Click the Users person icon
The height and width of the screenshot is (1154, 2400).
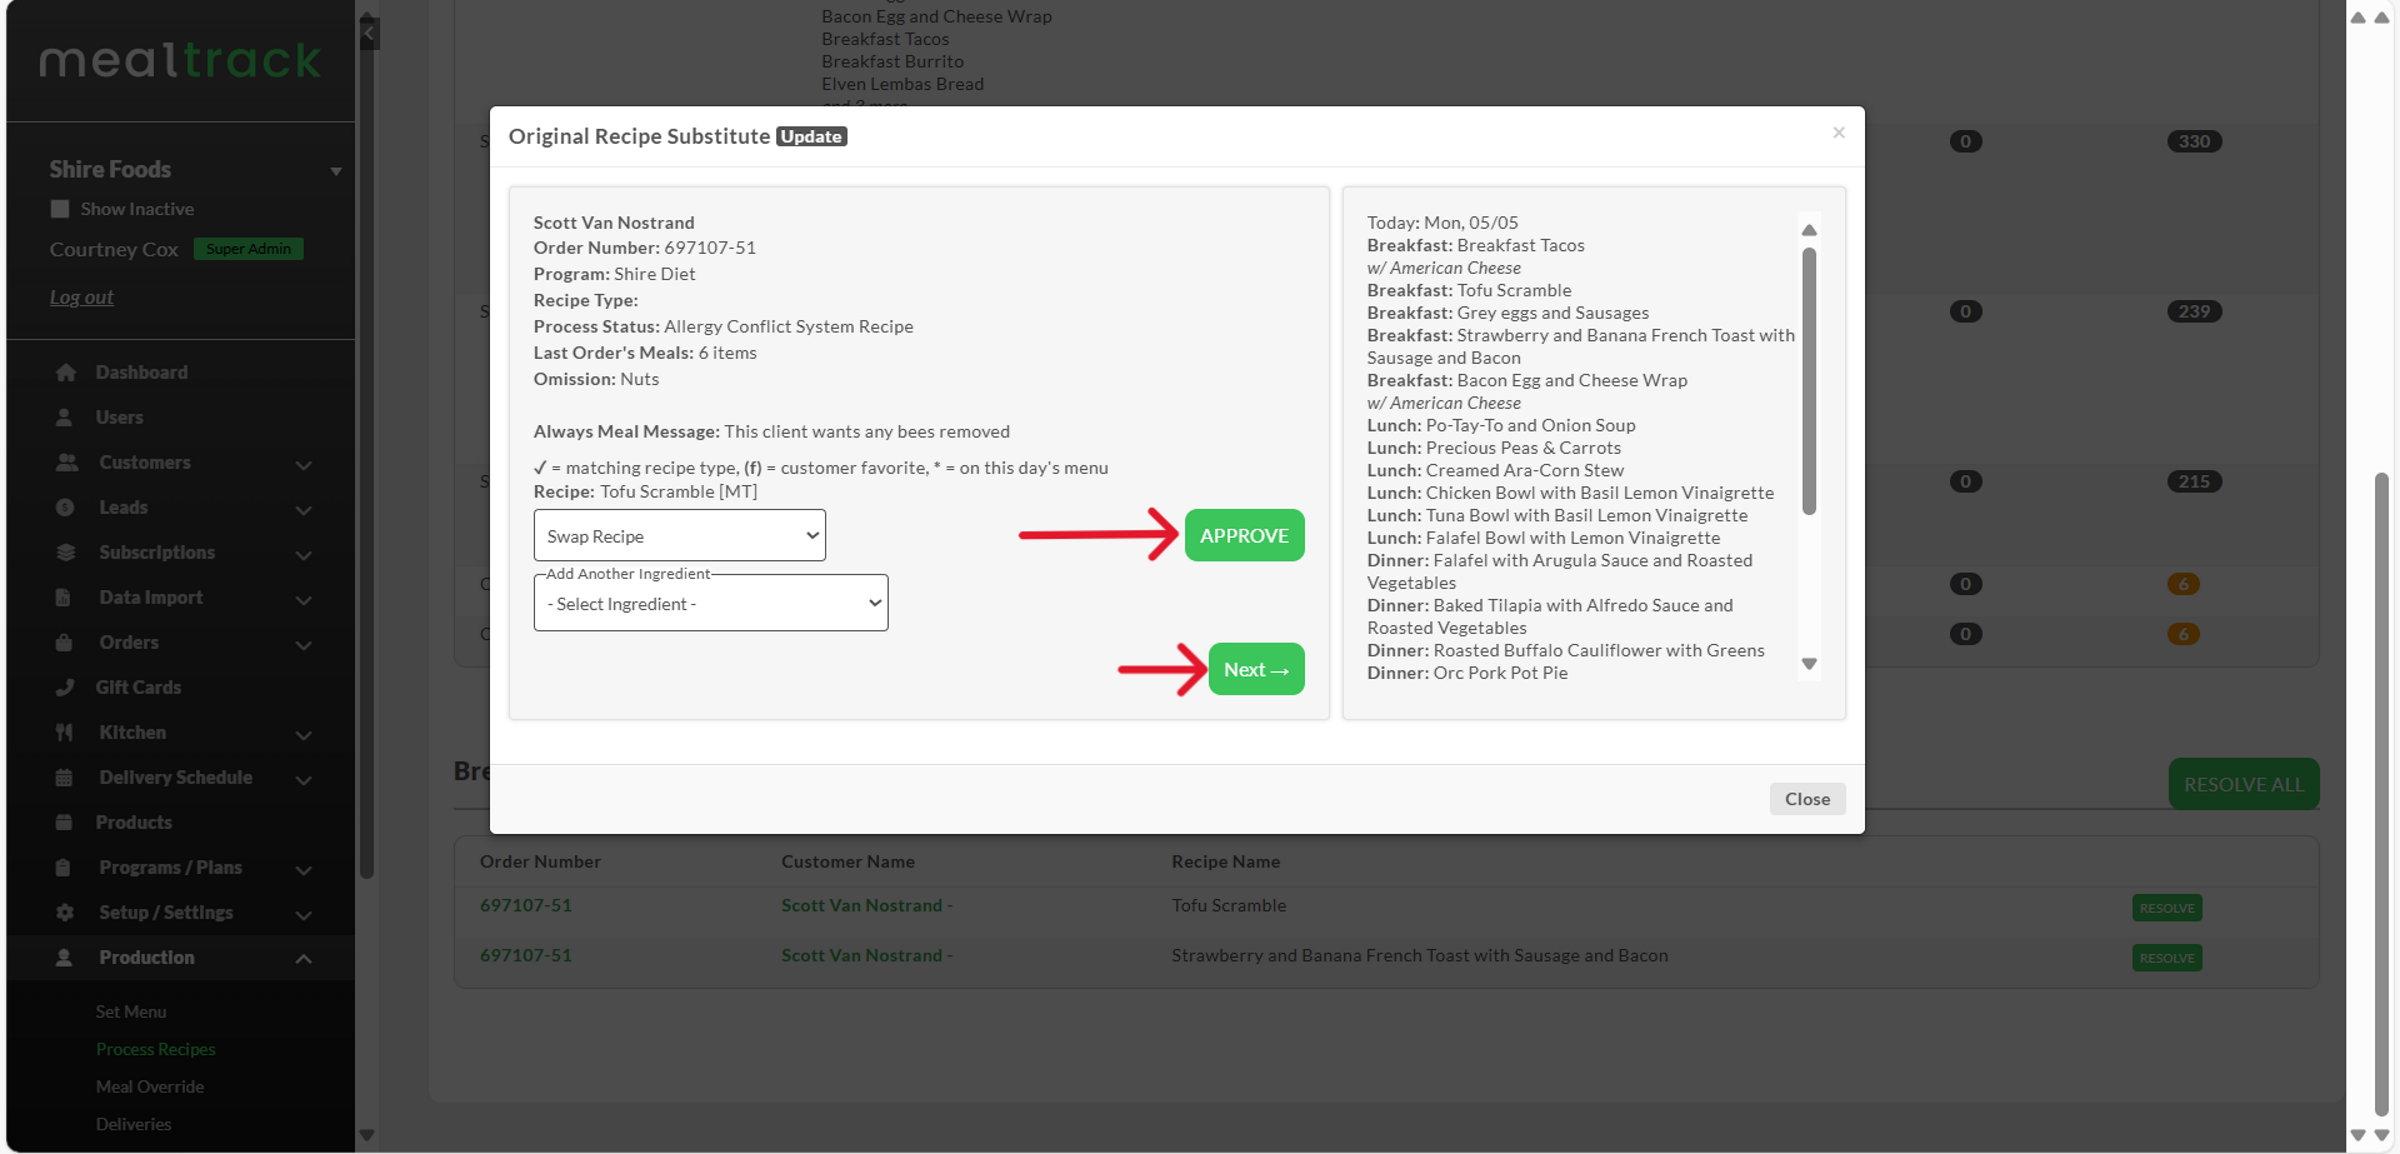point(64,417)
